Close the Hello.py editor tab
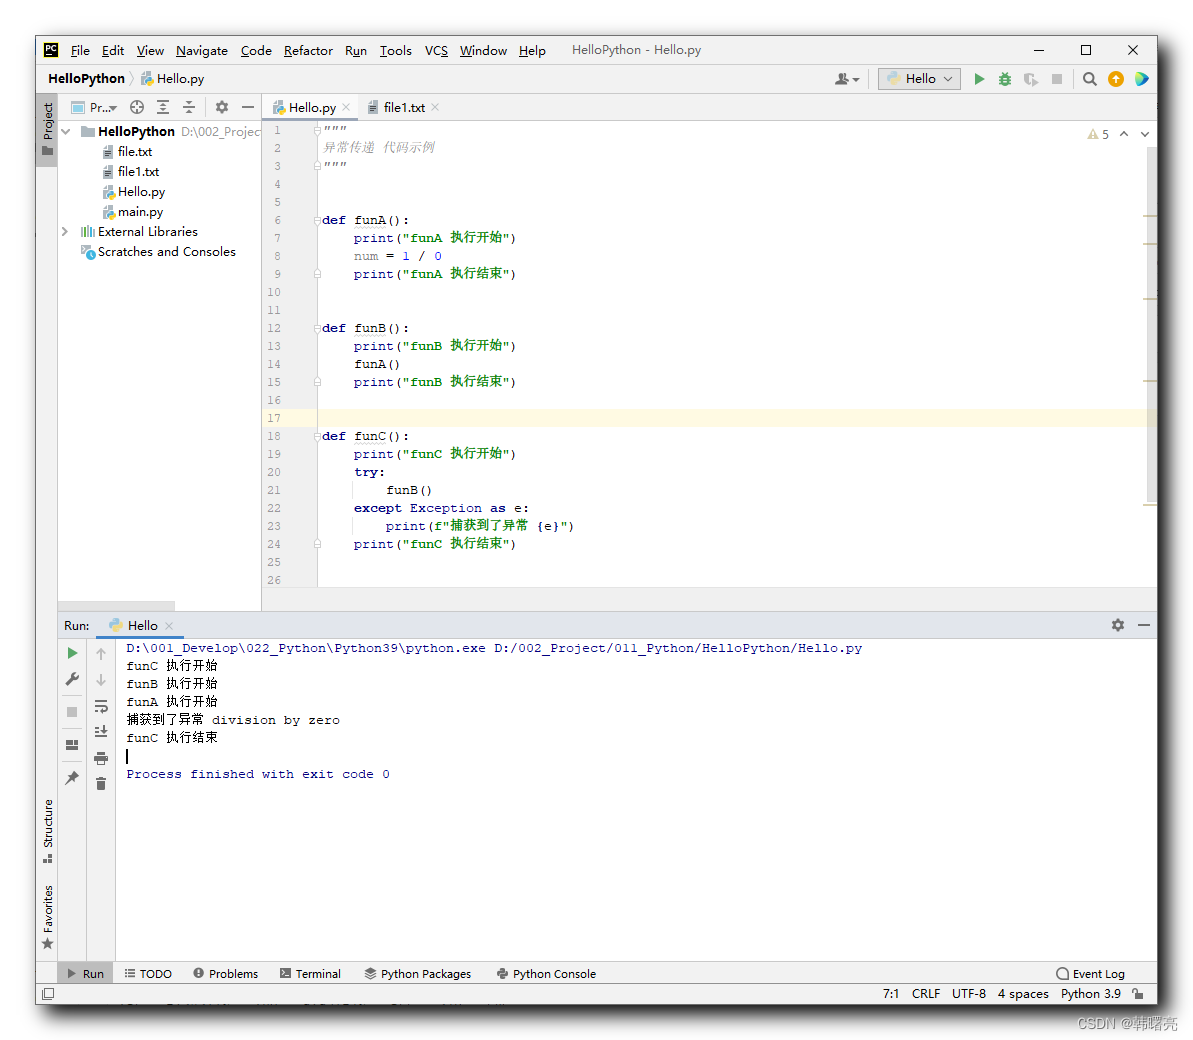1193x1040 pixels. (x=346, y=107)
